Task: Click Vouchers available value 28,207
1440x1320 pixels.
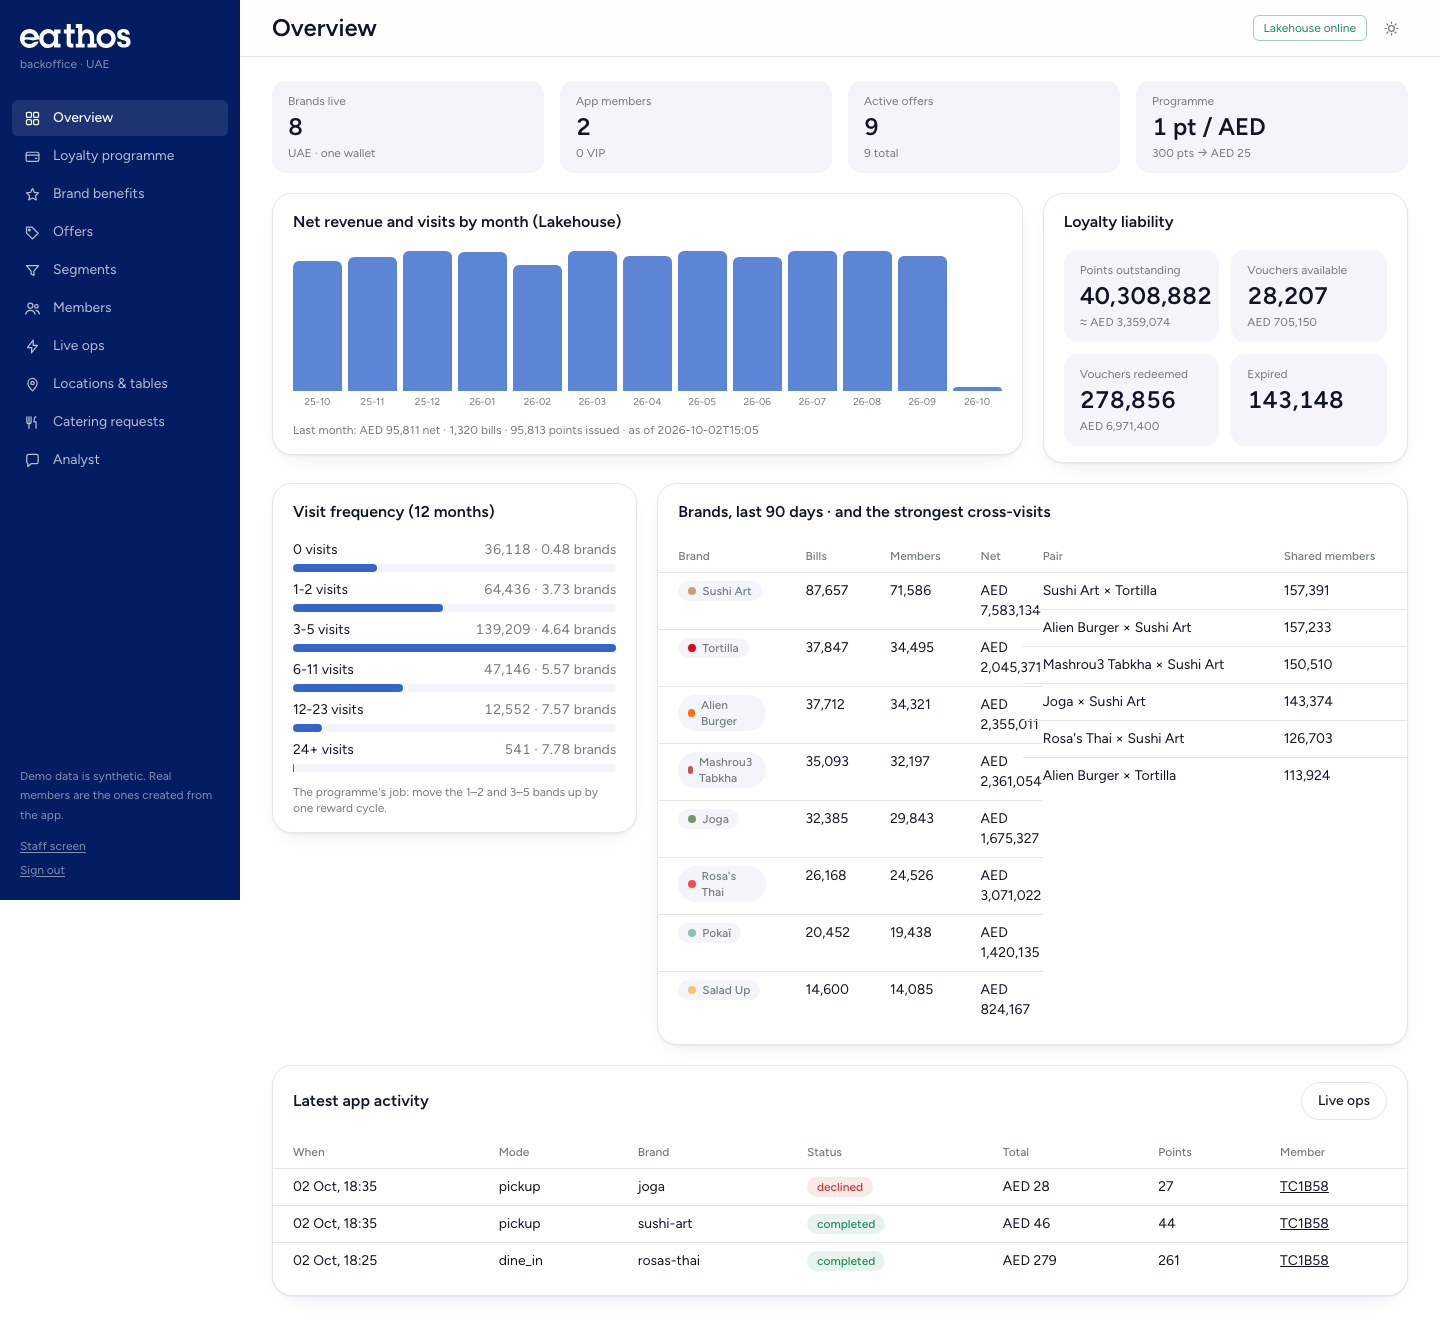Action: (x=1288, y=296)
